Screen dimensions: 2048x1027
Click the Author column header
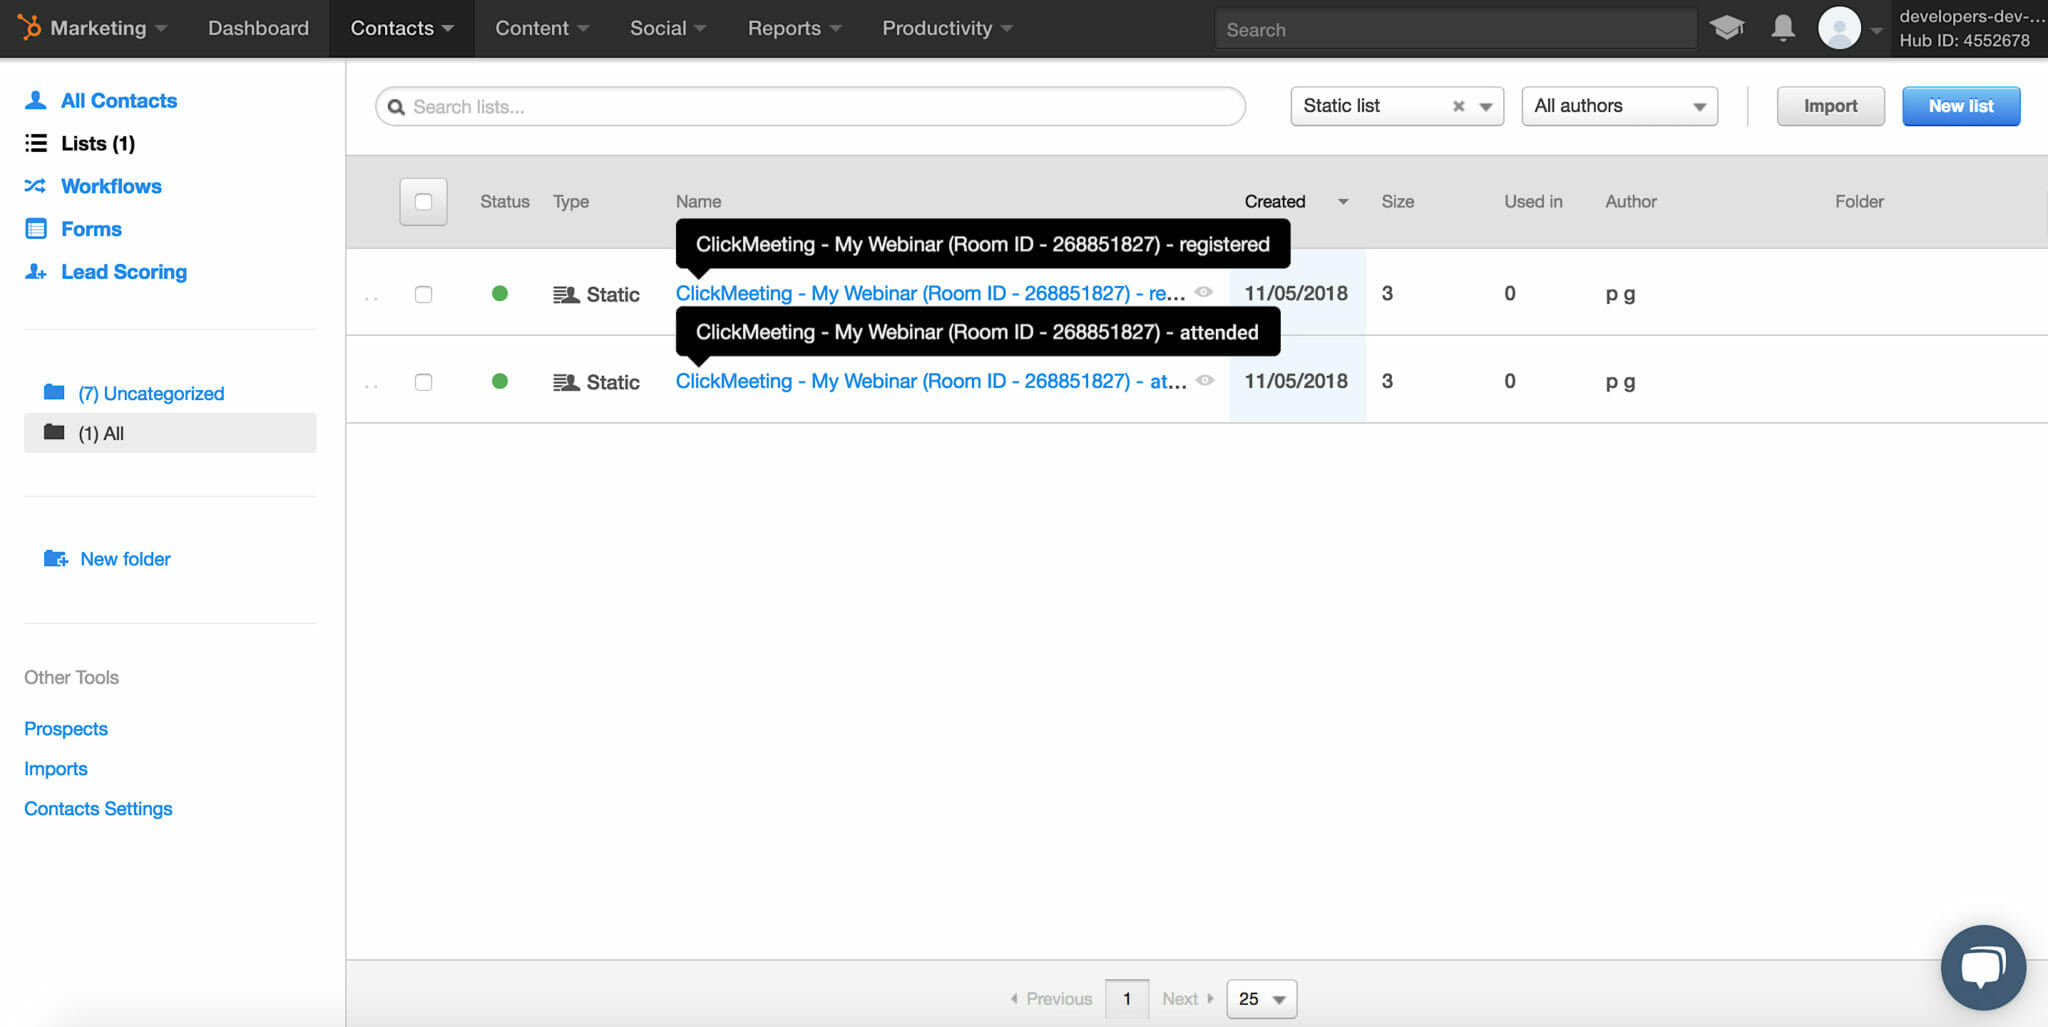click(x=1631, y=201)
